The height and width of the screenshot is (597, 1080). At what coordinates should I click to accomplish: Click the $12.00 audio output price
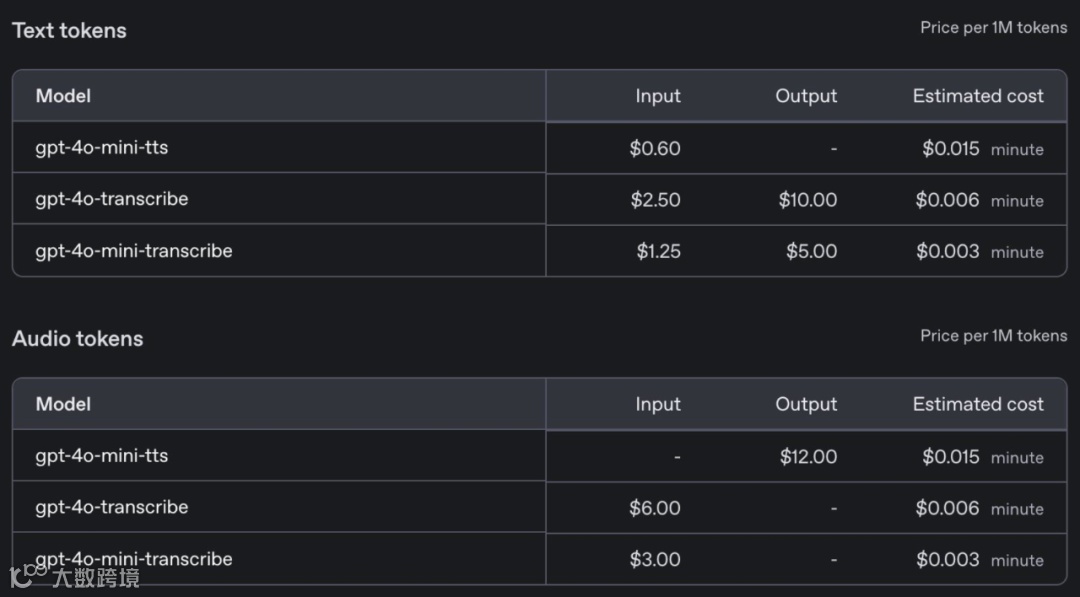pos(808,457)
